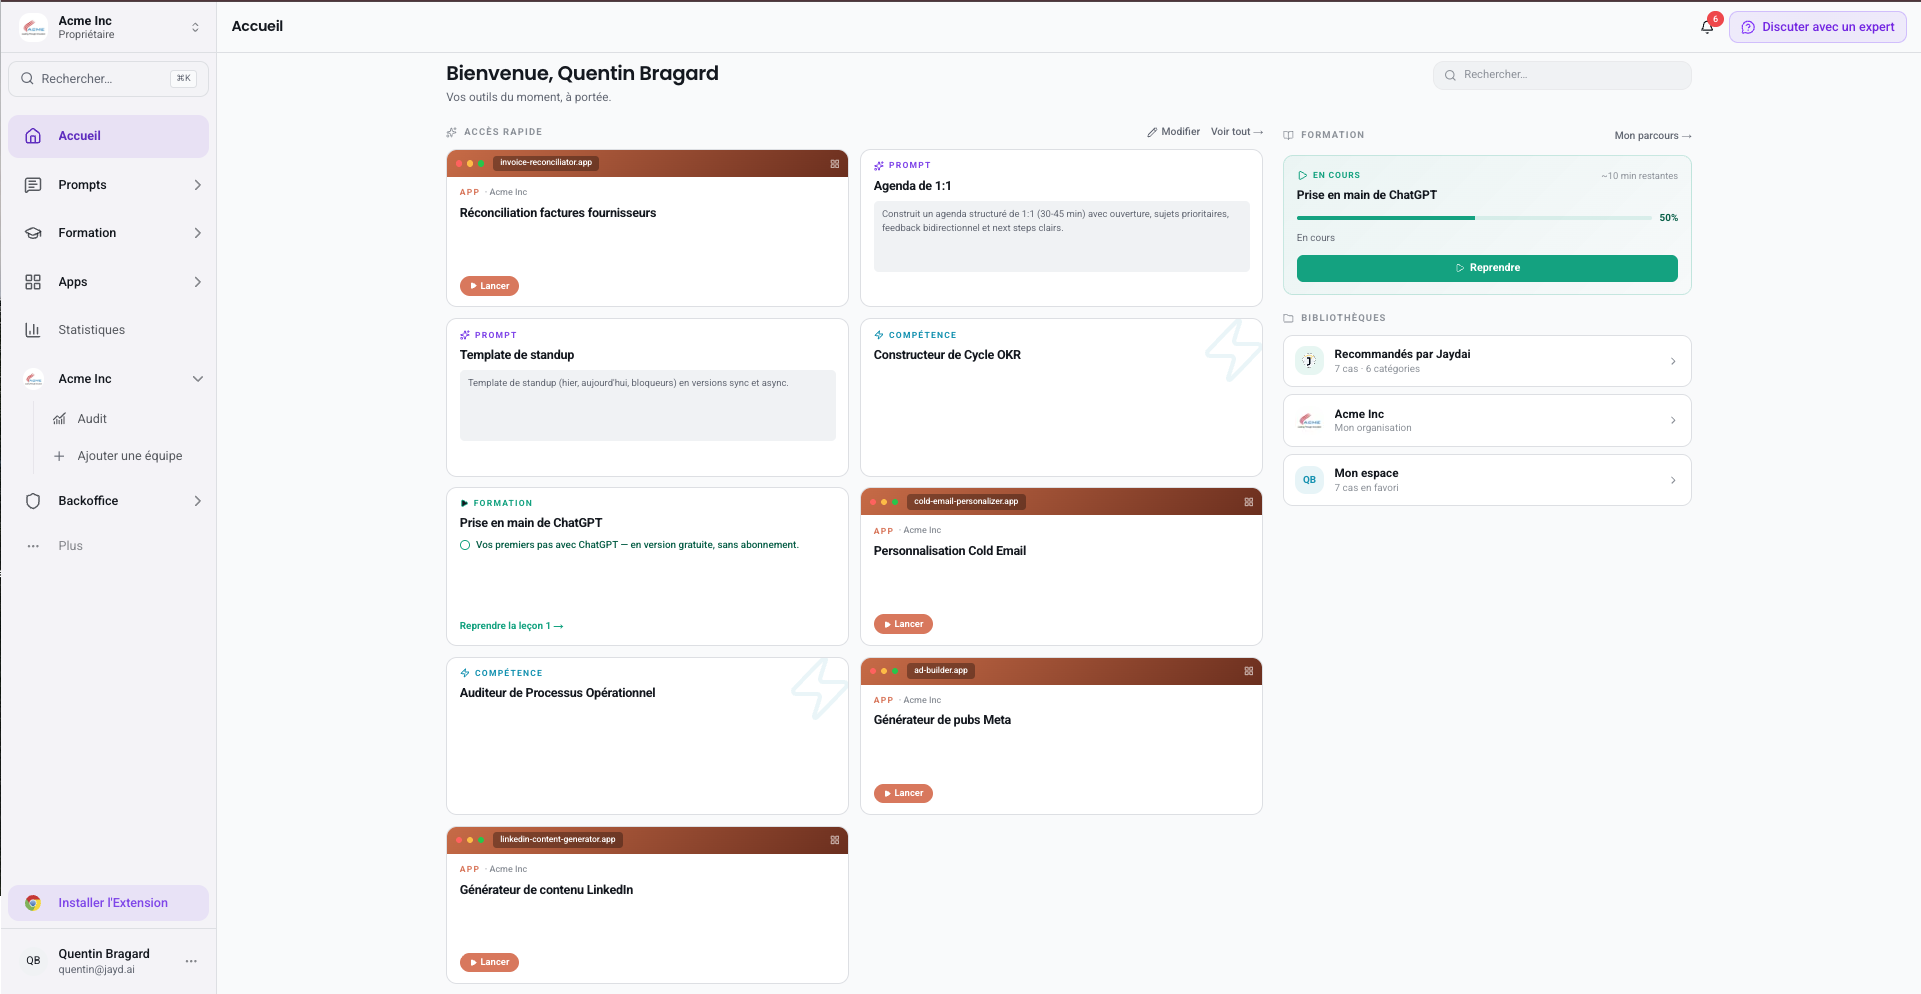Click the main Rechercher field at top right
The height and width of the screenshot is (994, 1921).
(1562, 75)
